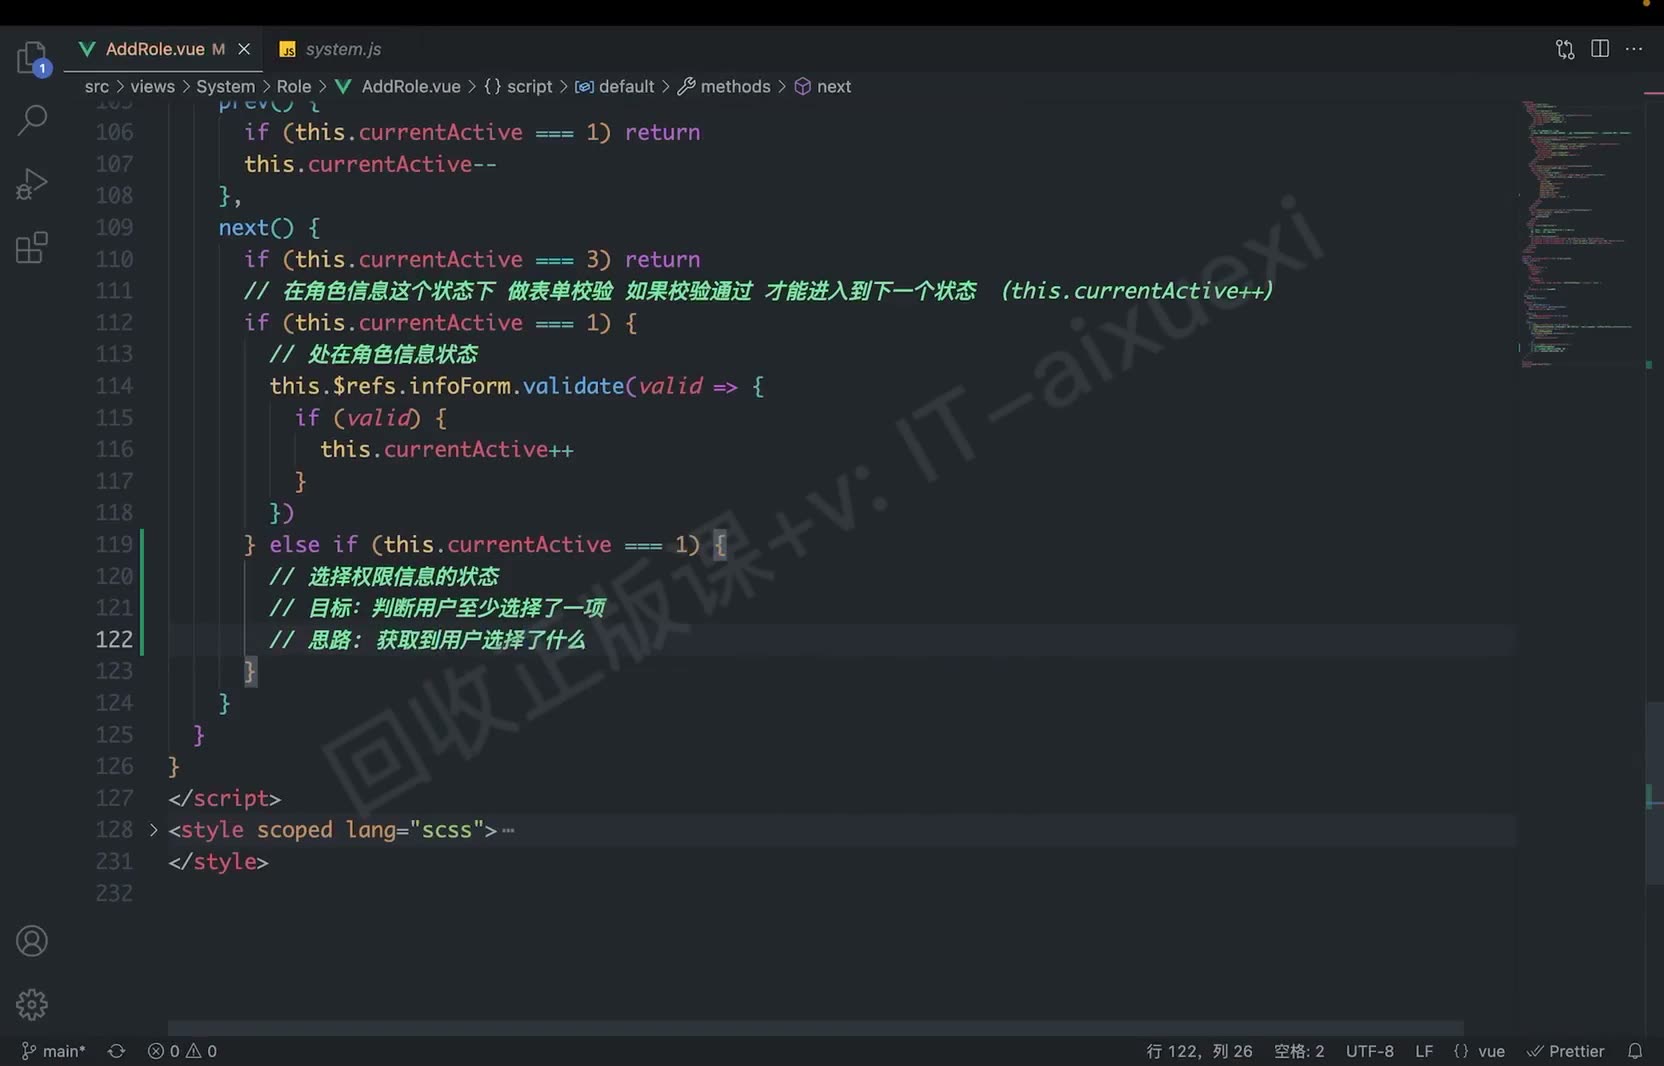Open notifications bell icon

point(1635,1051)
